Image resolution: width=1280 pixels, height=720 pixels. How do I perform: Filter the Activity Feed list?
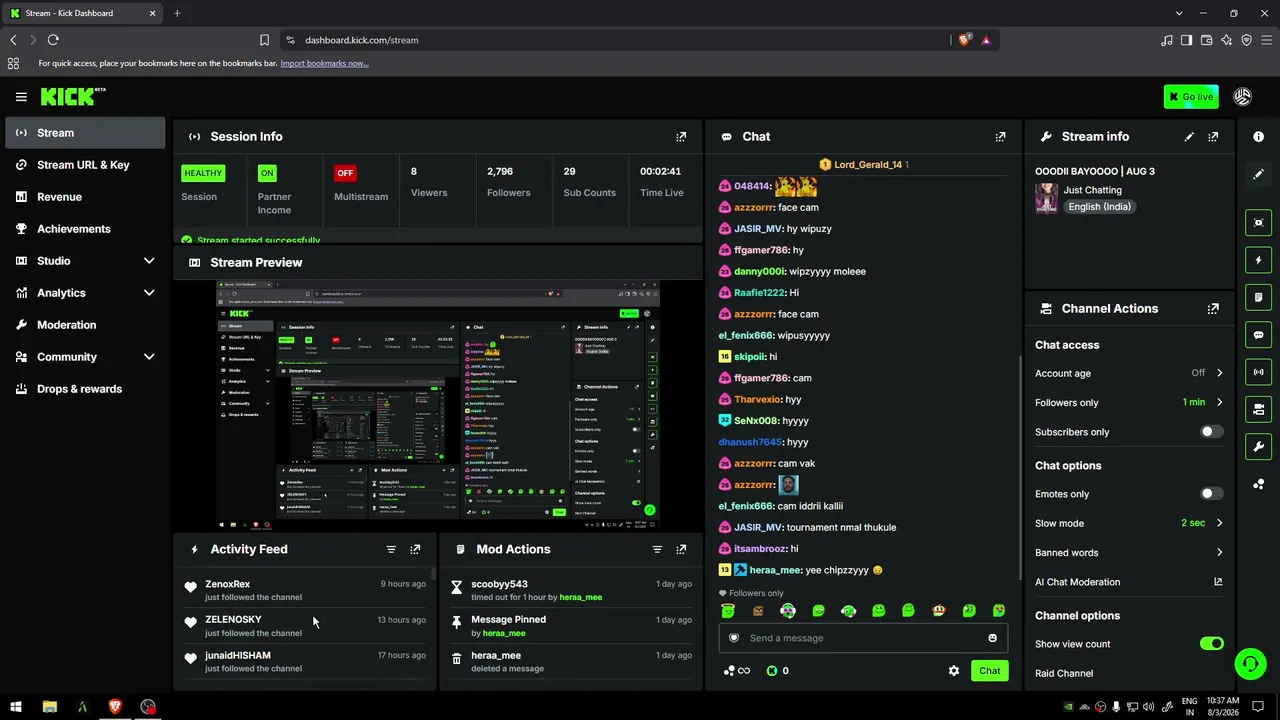pyautogui.click(x=391, y=550)
